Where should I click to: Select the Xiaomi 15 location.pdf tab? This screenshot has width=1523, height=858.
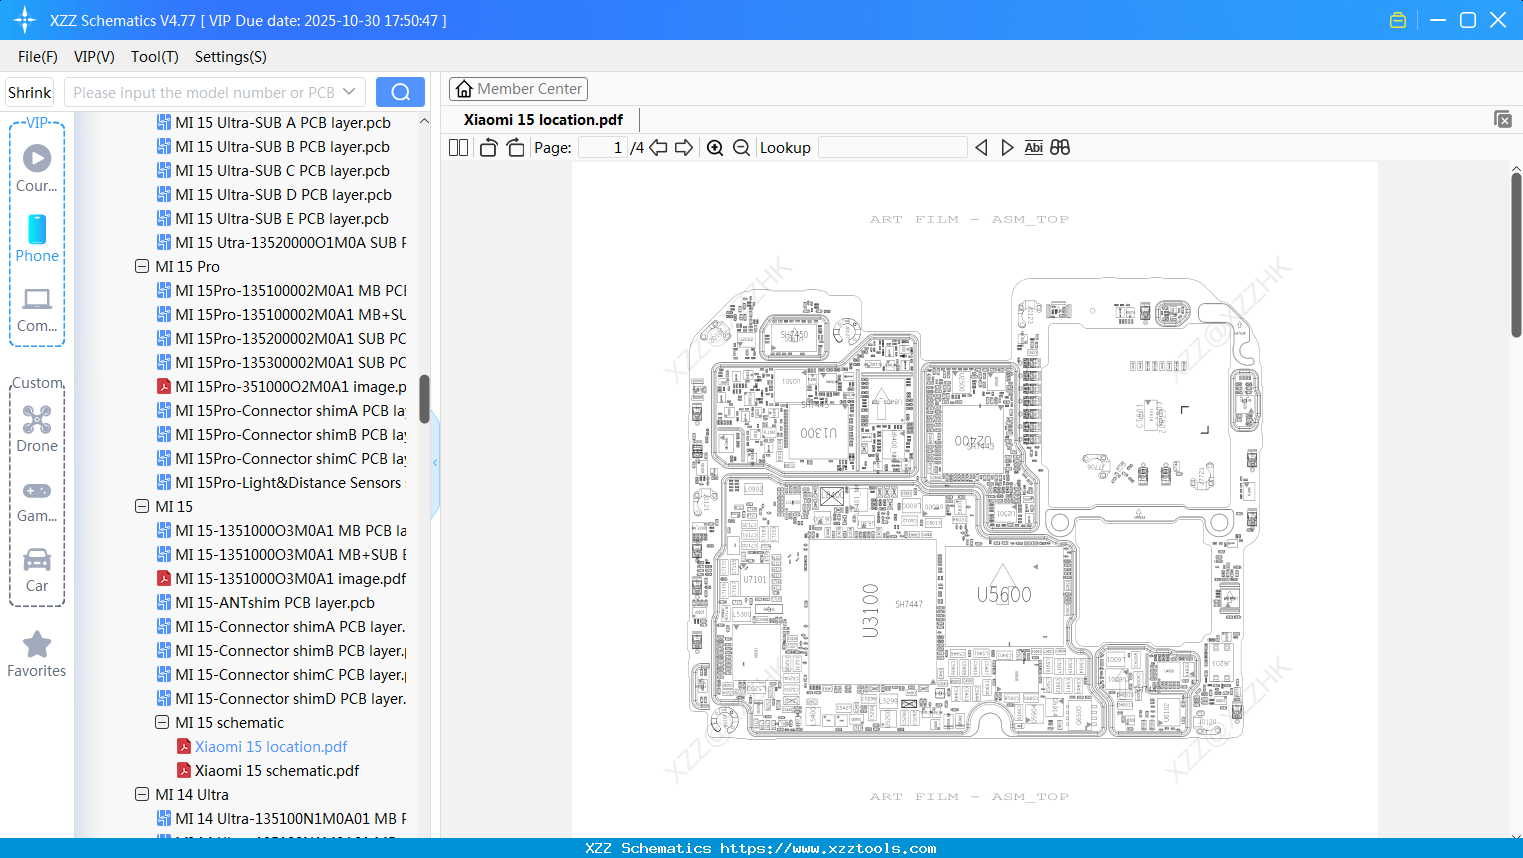541,118
